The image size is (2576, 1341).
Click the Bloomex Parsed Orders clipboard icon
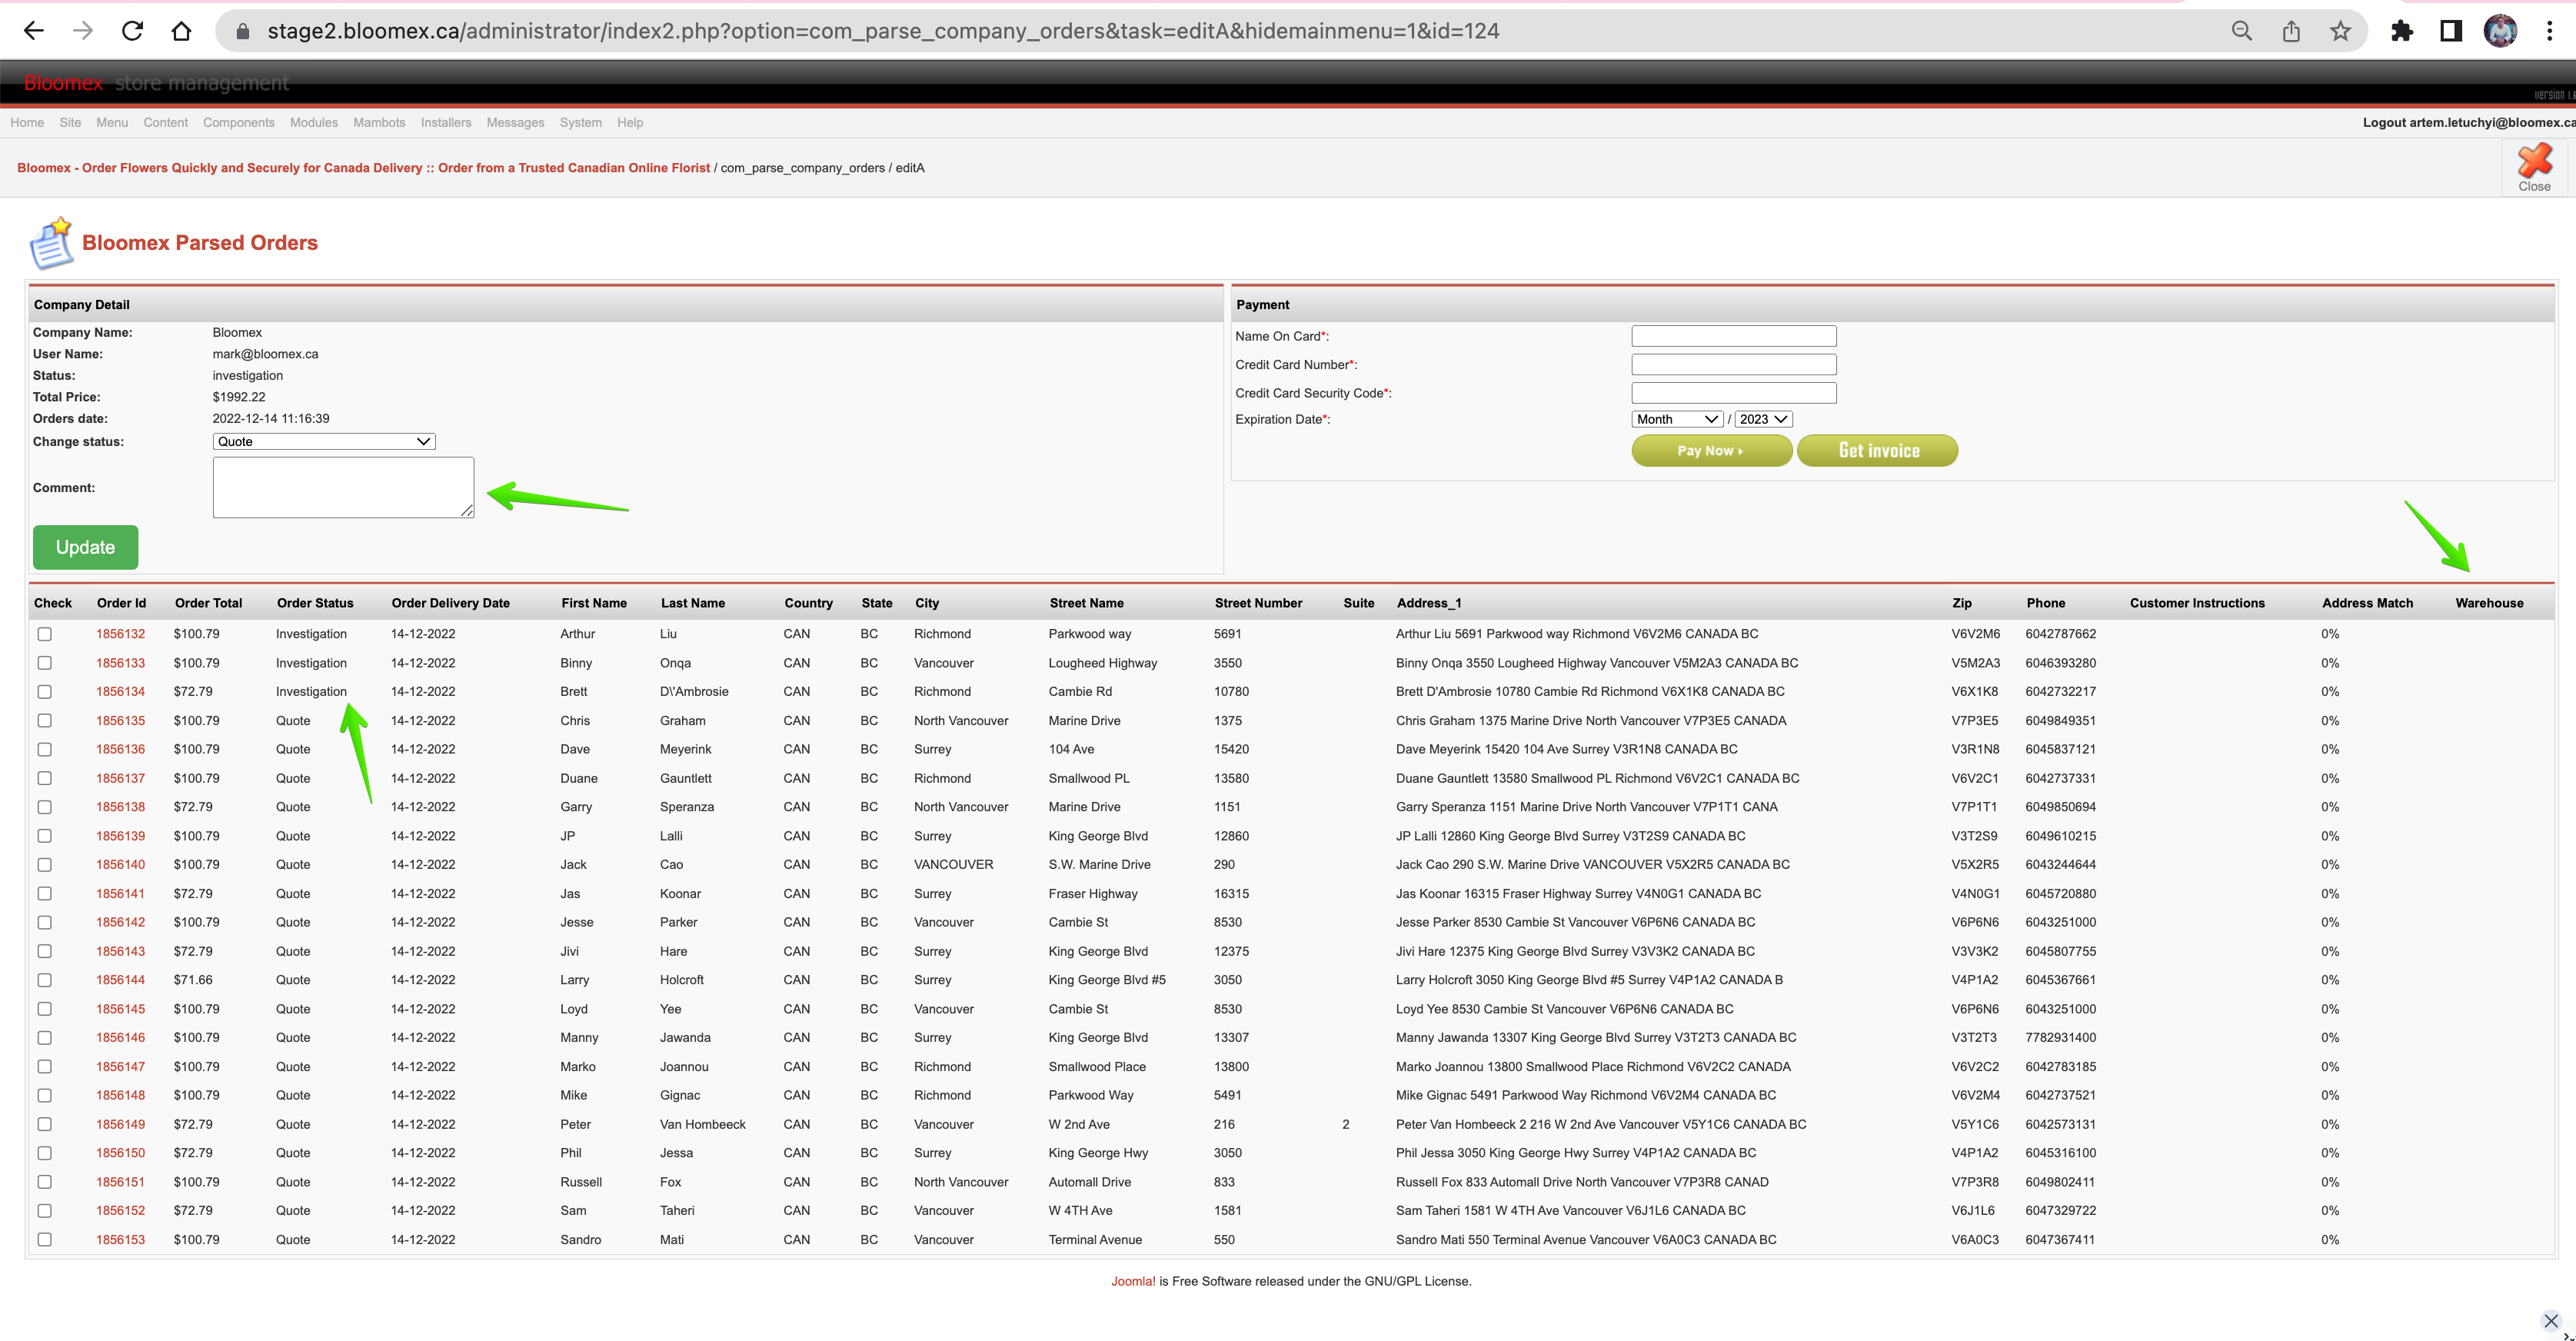(x=51, y=243)
